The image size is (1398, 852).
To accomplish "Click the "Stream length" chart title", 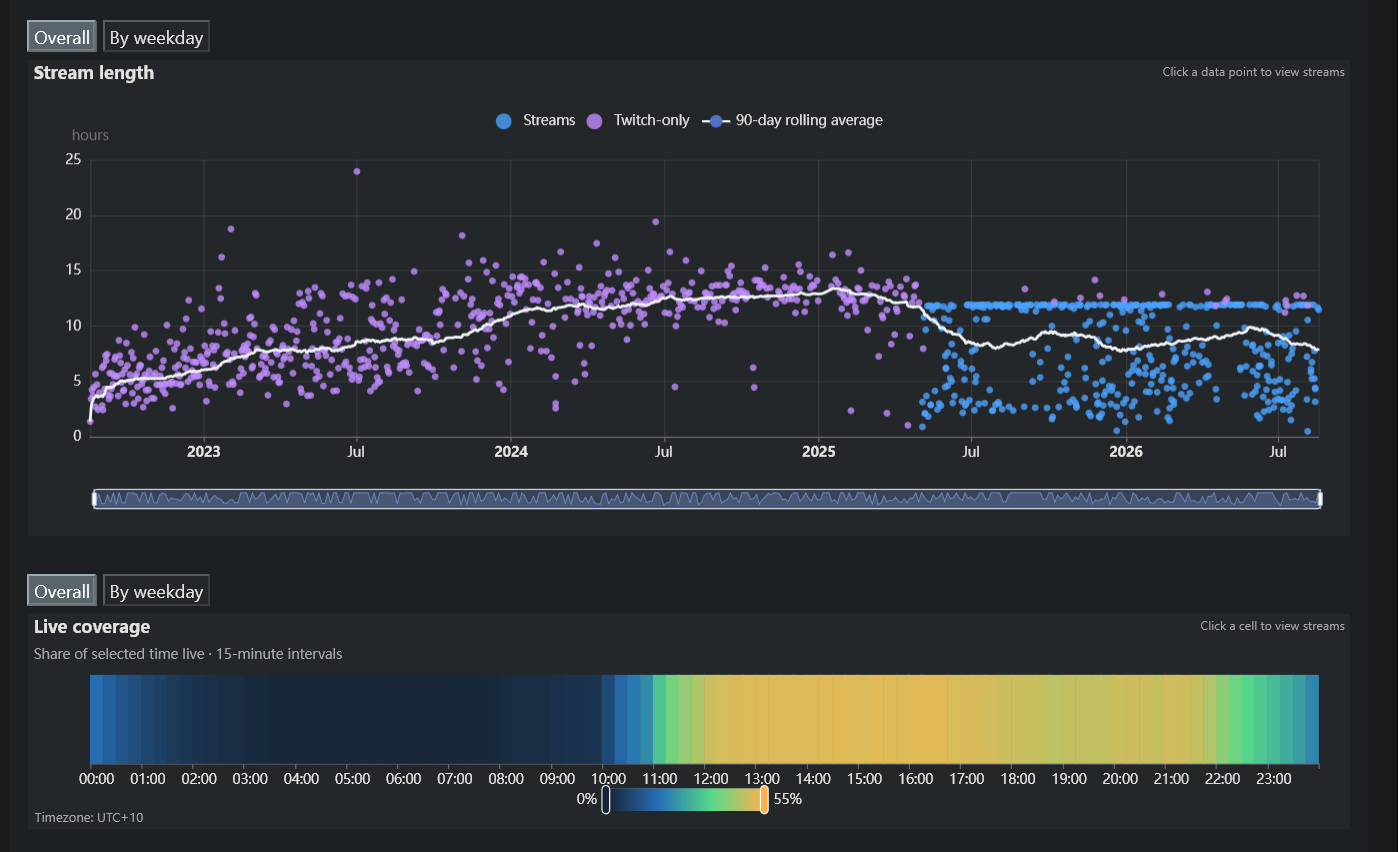I will click(x=94, y=72).
